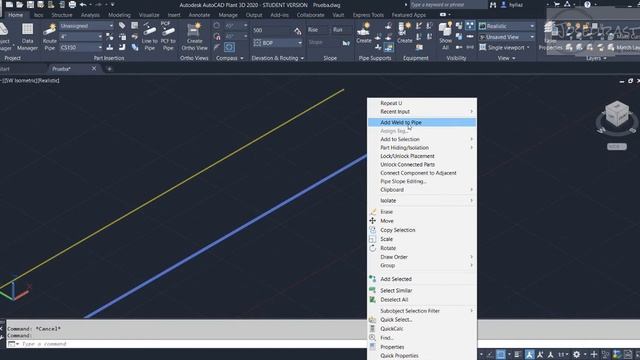Viewport: 640px width, 360px height.
Task: Click the Line to Pipe tool
Action: 149,37
